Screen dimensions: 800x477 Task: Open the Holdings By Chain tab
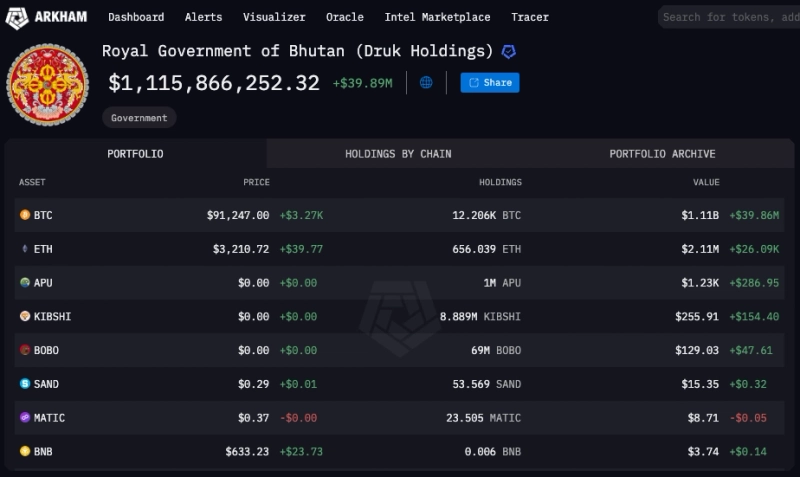tap(398, 154)
